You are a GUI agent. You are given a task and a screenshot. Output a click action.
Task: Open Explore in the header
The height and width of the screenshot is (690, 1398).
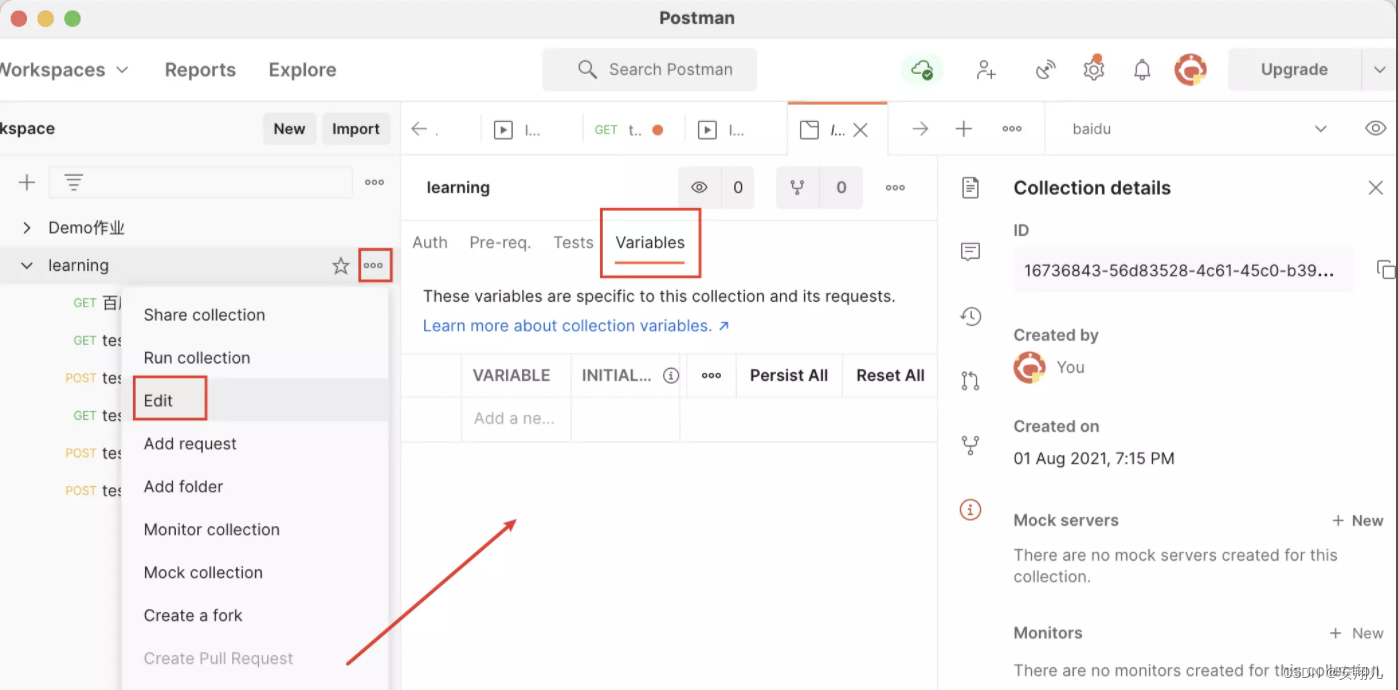click(x=302, y=70)
